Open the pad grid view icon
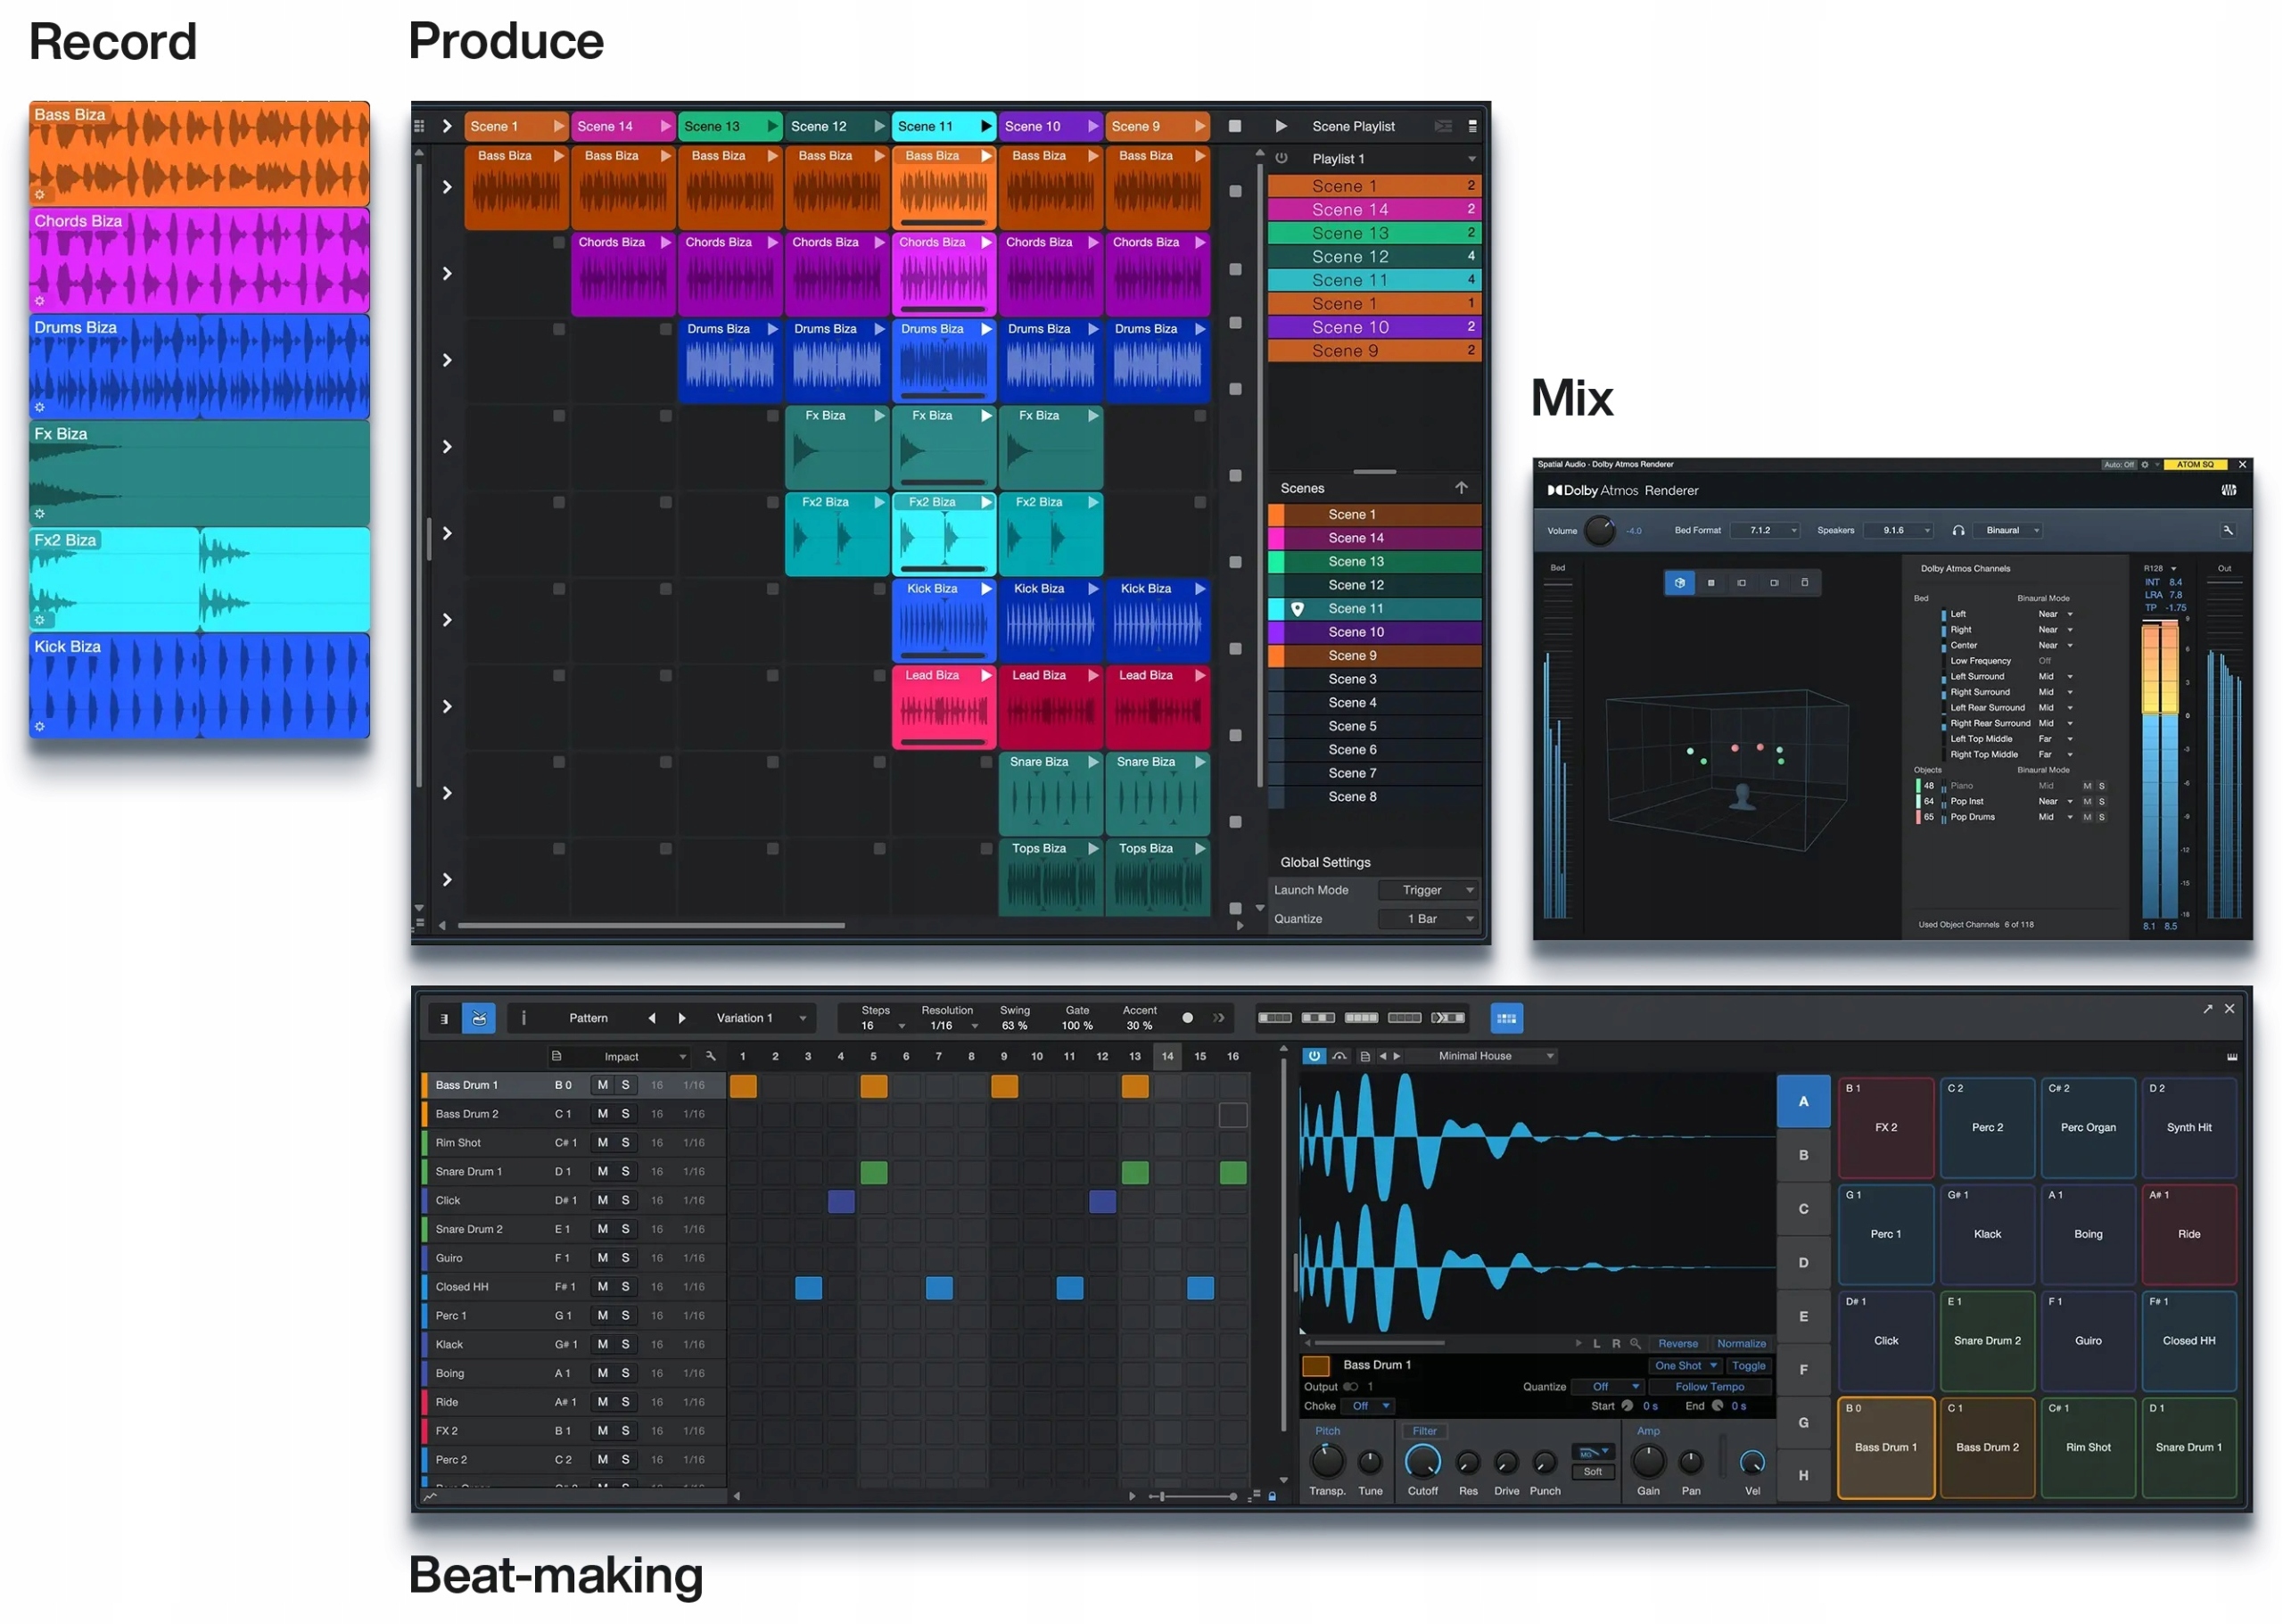2283x1624 pixels. click(1505, 1018)
